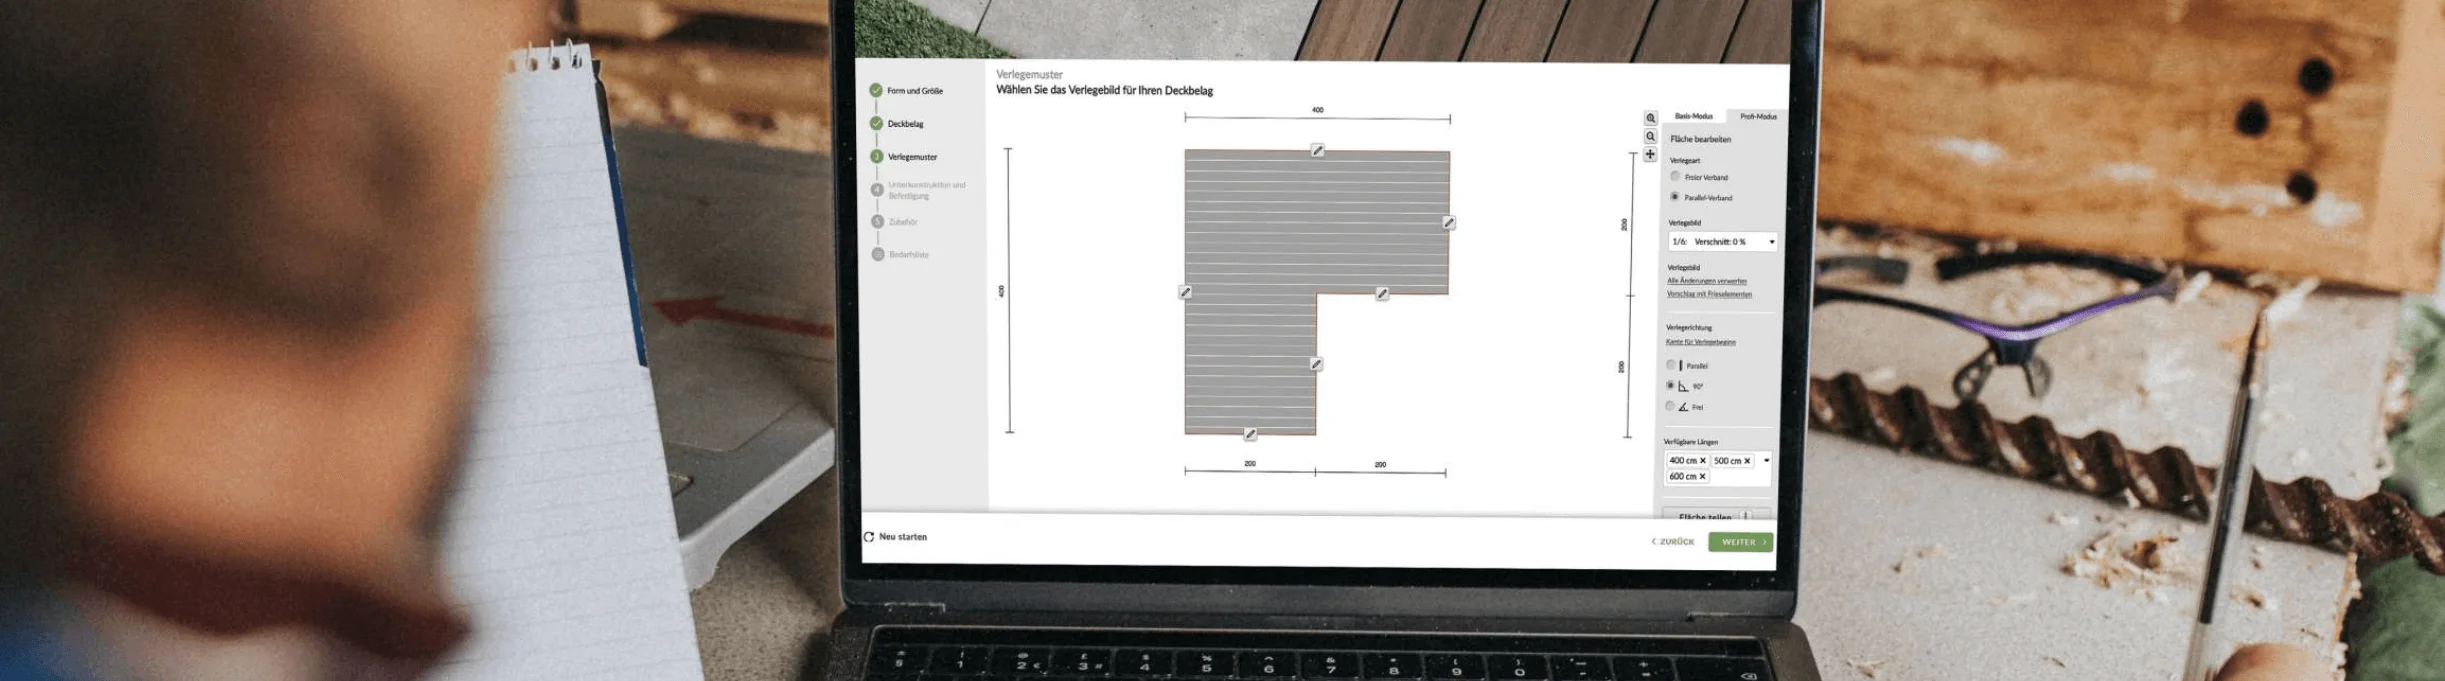Click the green check beside Deckbelag
Viewport: 2445px width, 681px height.
coord(876,123)
